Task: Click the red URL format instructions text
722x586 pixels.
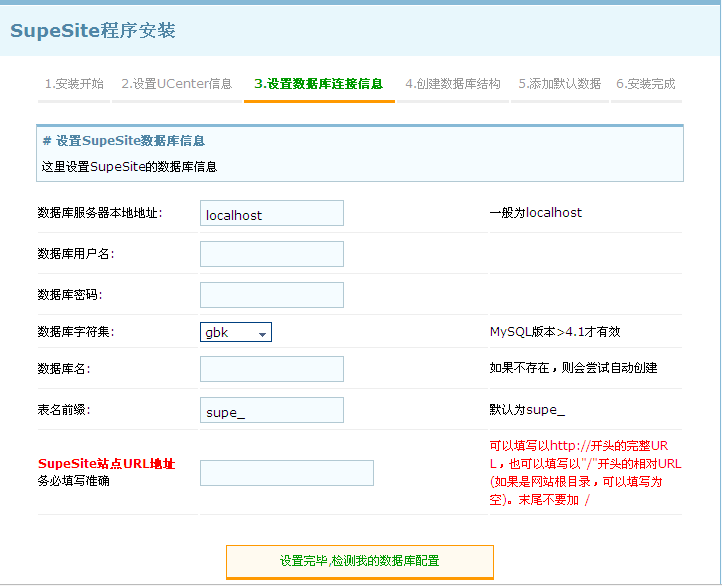Action: 585,473
